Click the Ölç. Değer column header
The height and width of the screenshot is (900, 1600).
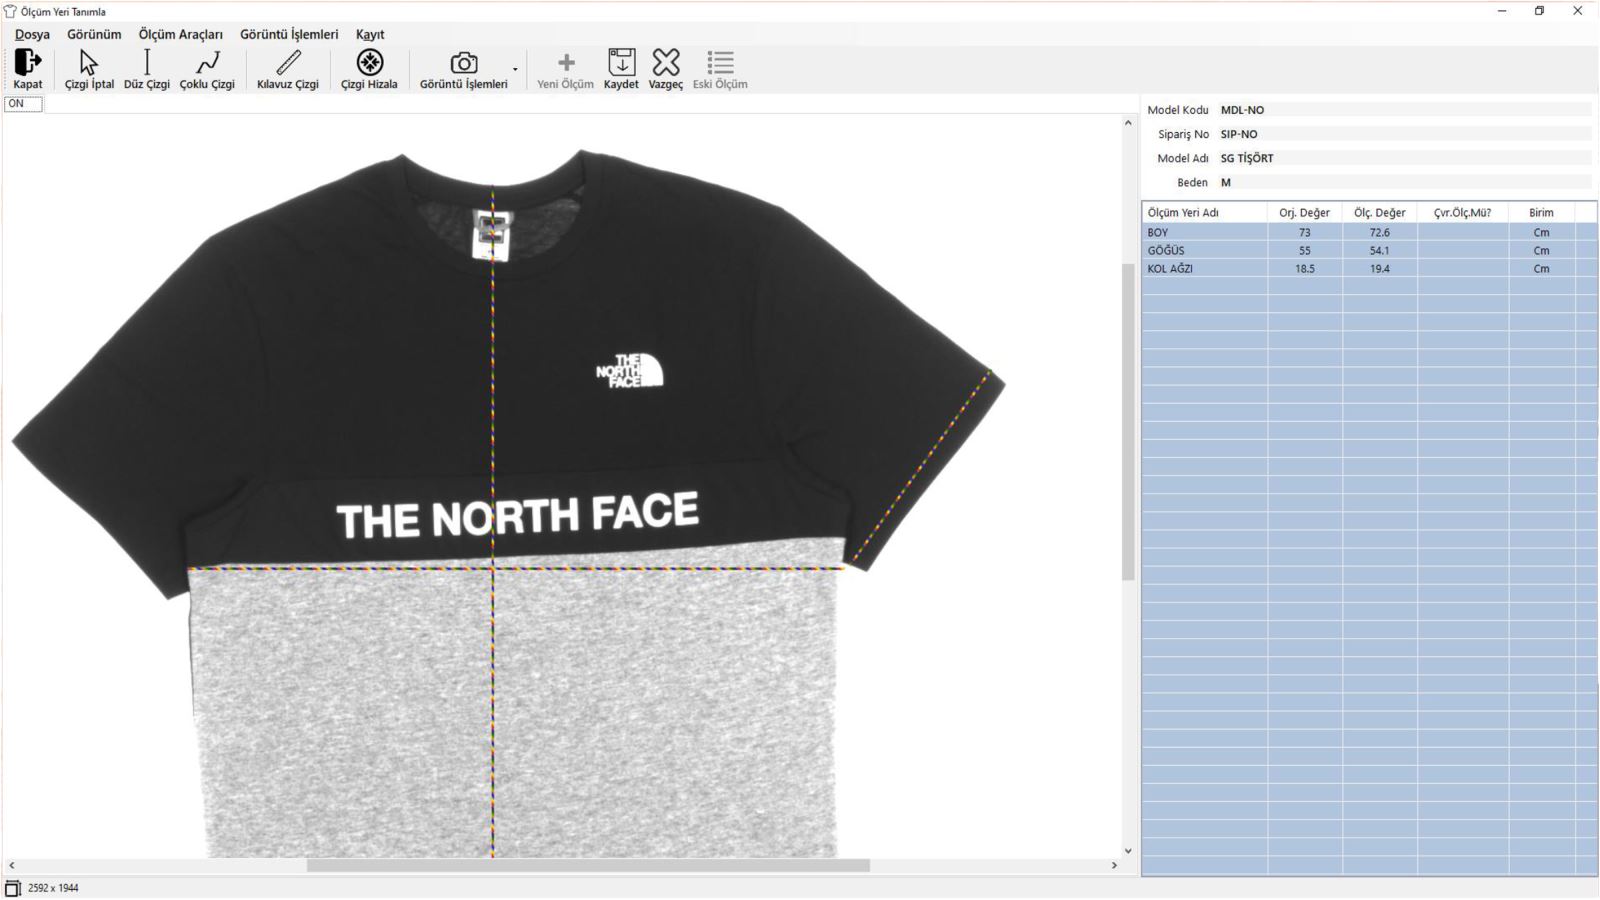pyautogui.click(x=1380, y=212)
